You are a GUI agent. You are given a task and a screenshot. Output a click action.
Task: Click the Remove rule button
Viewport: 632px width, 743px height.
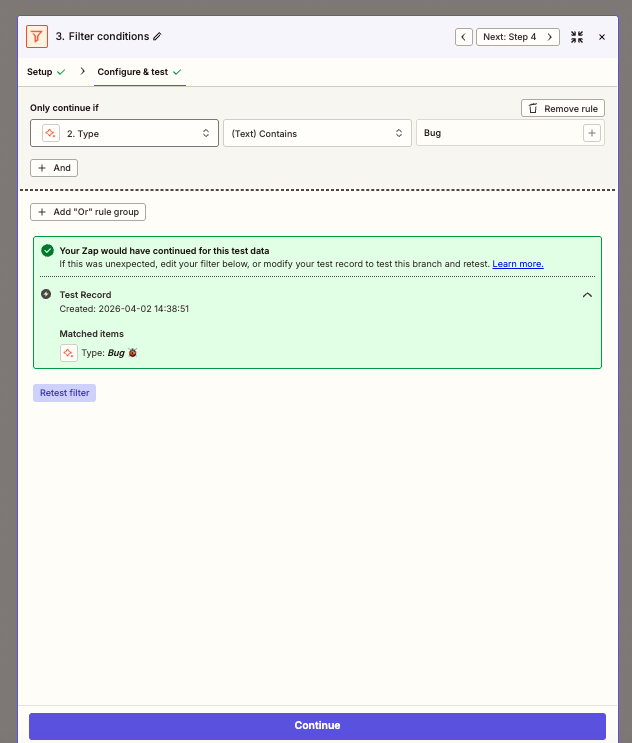(563, 108)
